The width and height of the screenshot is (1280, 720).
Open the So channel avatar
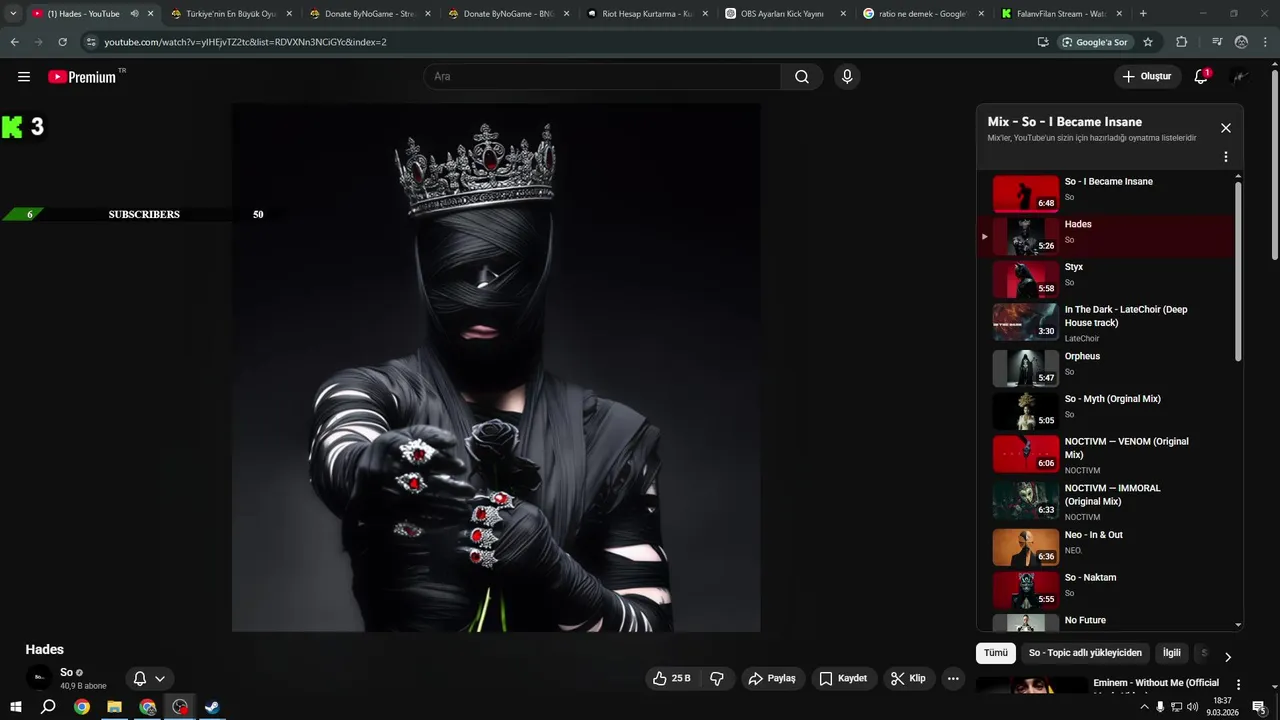click(39, 678)
